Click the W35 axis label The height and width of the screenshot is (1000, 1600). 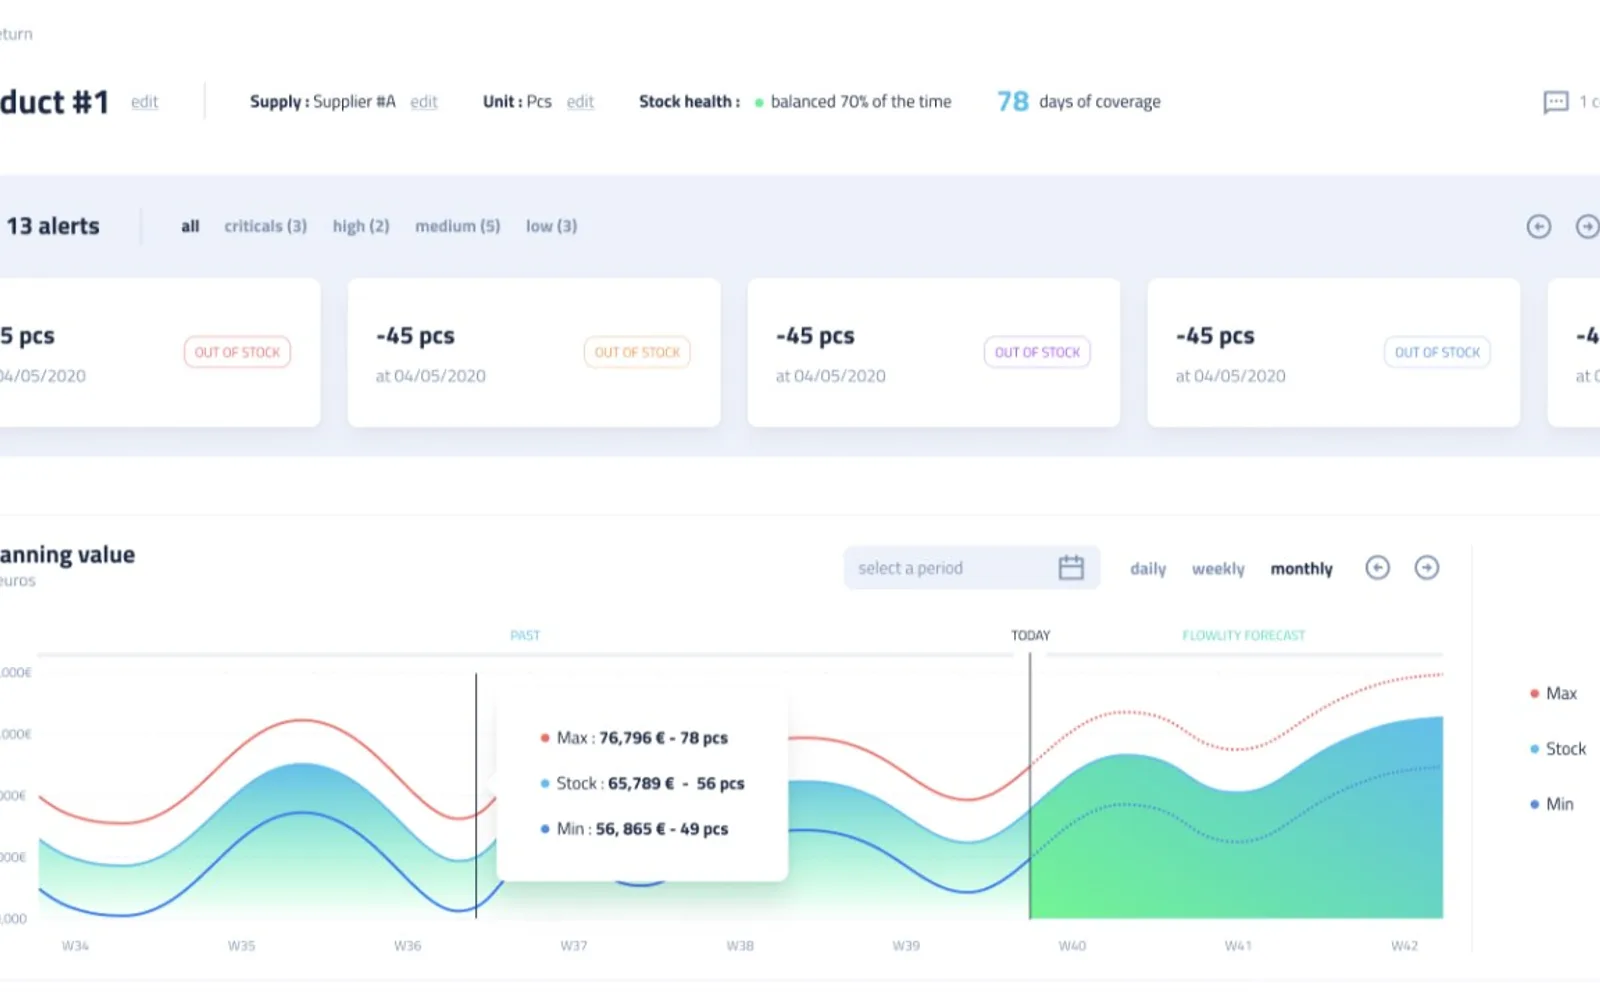[x=241, y=946]
